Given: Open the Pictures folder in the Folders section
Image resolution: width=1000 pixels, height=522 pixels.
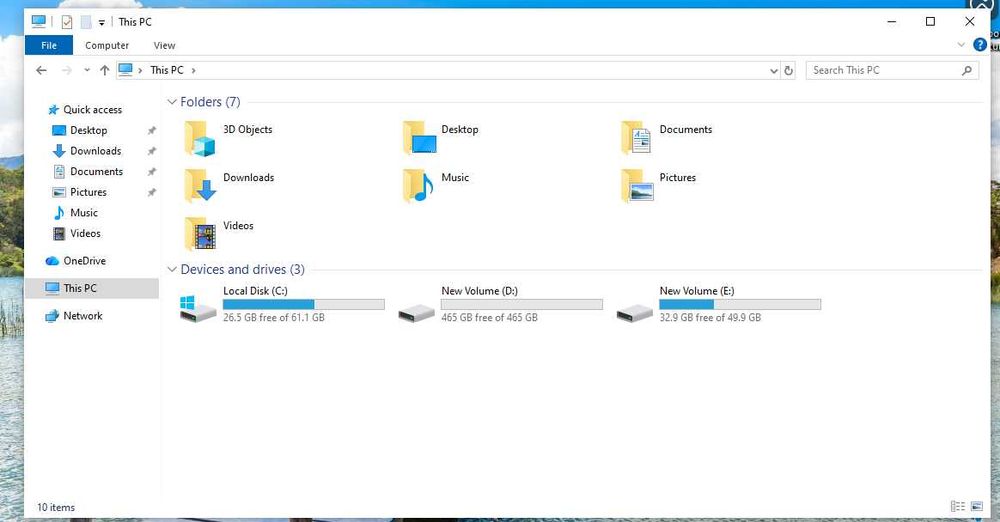Looking at the screenshot, I should [636, 186].
